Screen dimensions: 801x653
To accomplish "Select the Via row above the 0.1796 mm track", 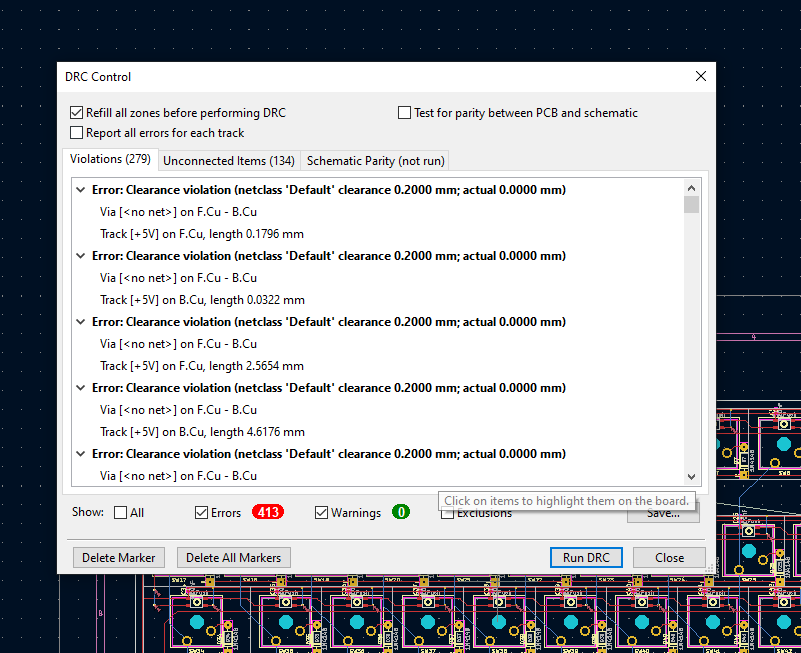I will point(178,212).
